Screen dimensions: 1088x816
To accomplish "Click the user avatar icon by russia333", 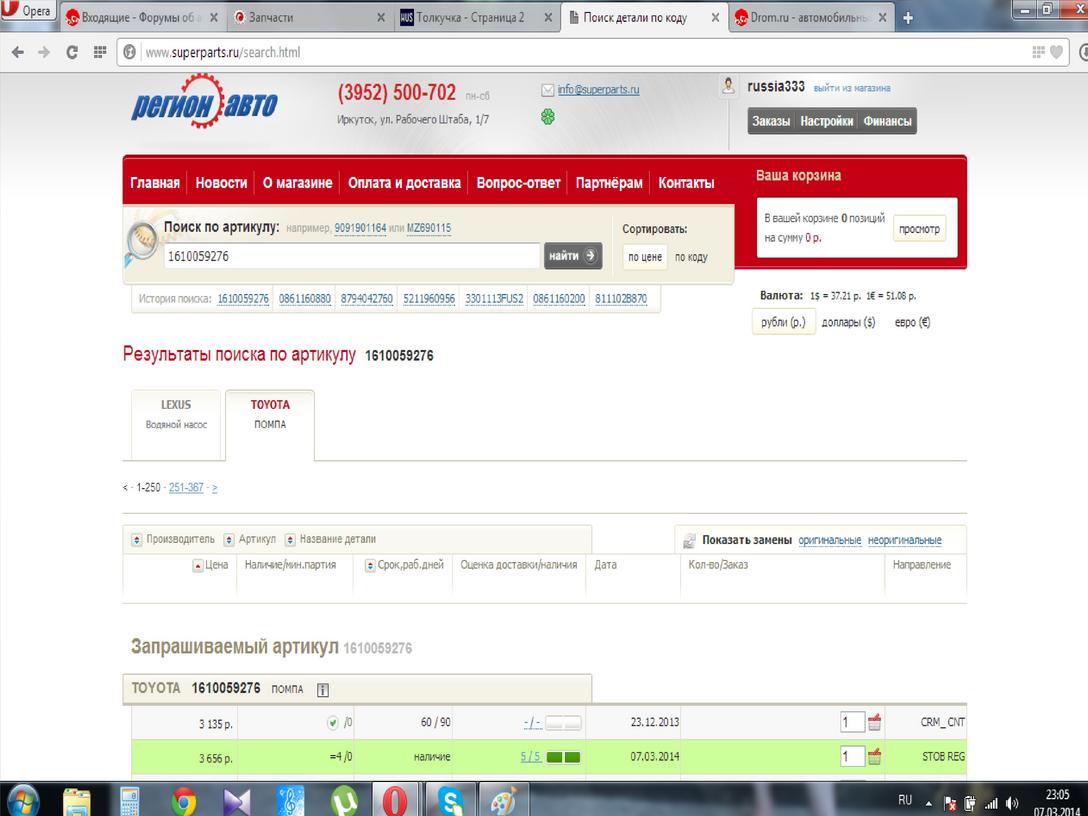I will (728, 86).
